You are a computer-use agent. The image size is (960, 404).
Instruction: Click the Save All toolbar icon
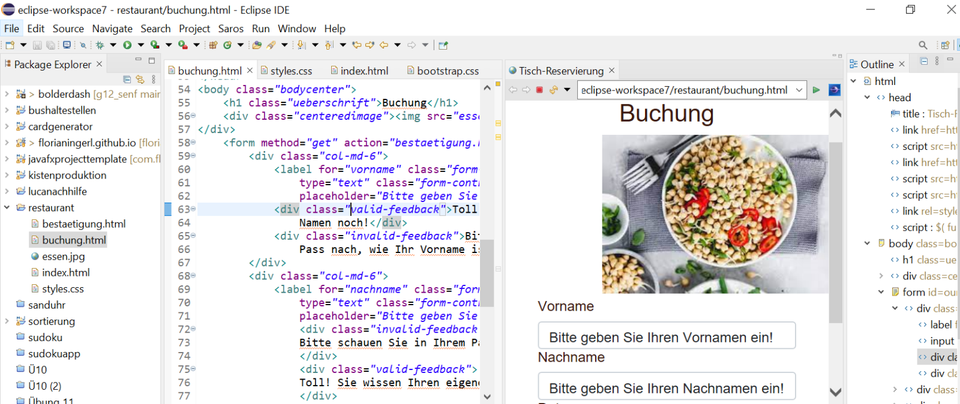[51, 45]
